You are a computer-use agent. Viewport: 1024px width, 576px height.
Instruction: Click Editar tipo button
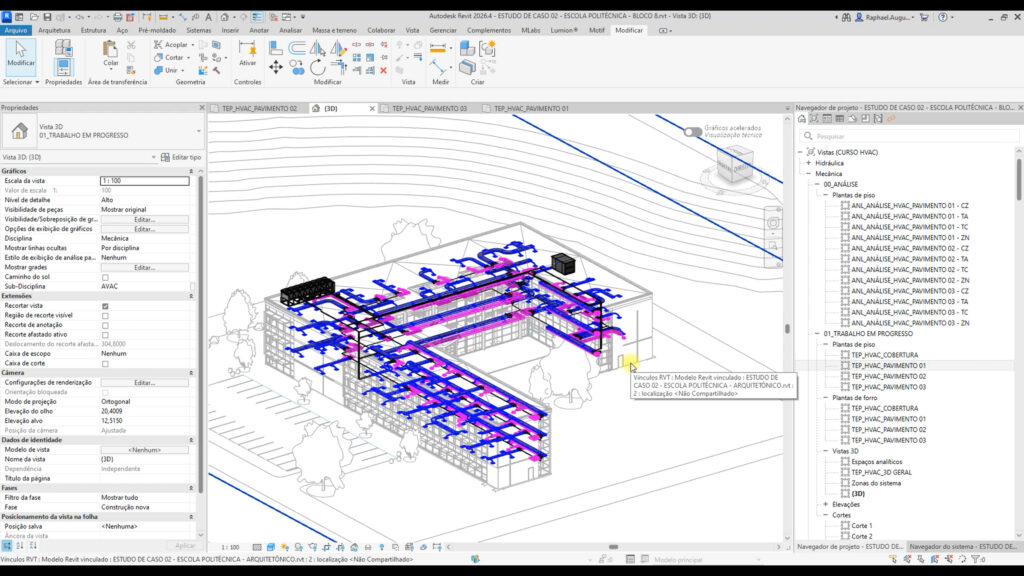point(181,157)
